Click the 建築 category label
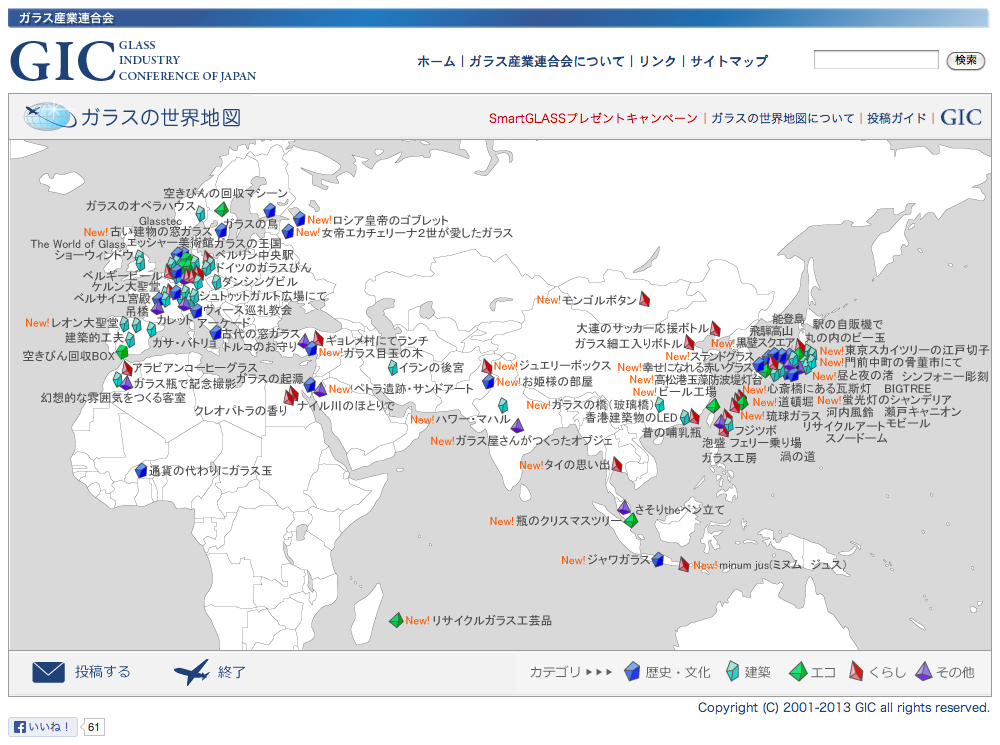Viewport: 1000px width, 745px height. pyautogui.click(x=758, y=672)
